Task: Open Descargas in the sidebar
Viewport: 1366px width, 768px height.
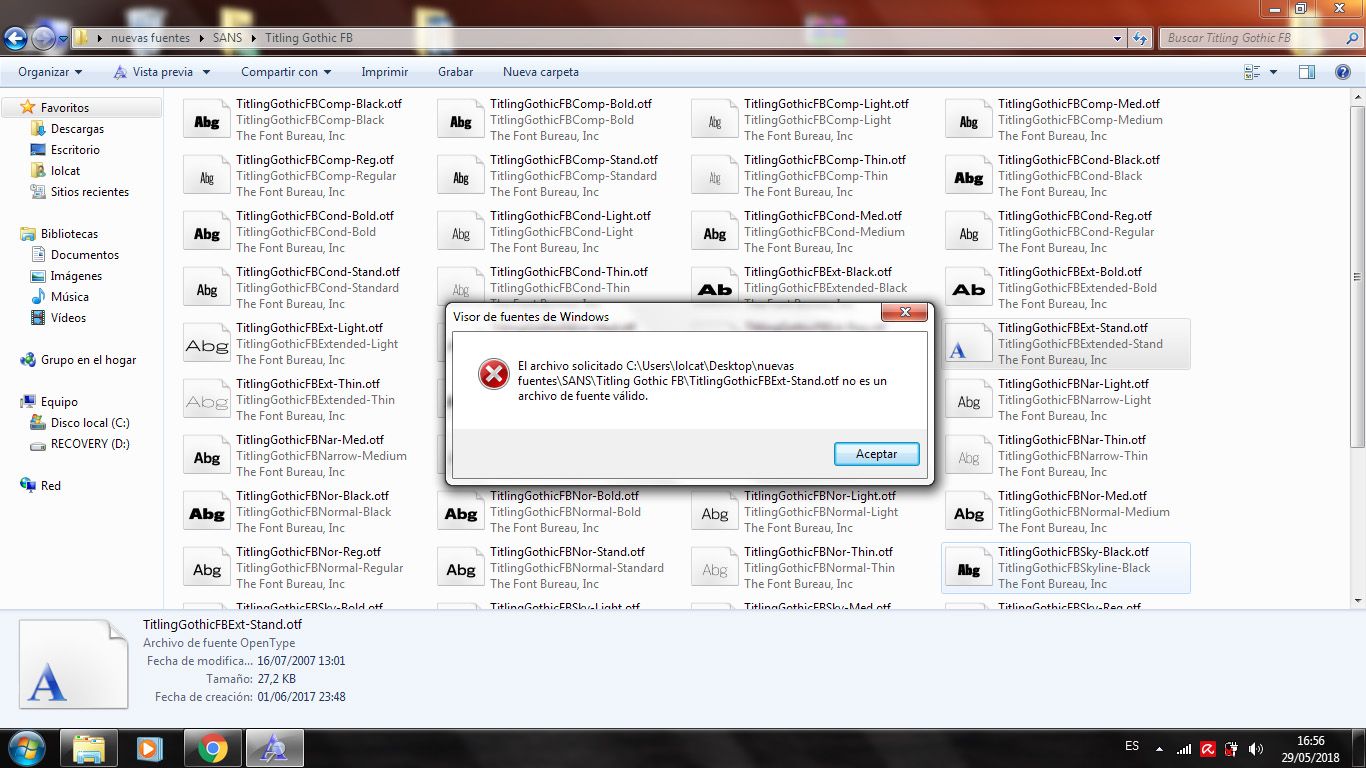Action: pyautogui.click(x=77, y=129)
